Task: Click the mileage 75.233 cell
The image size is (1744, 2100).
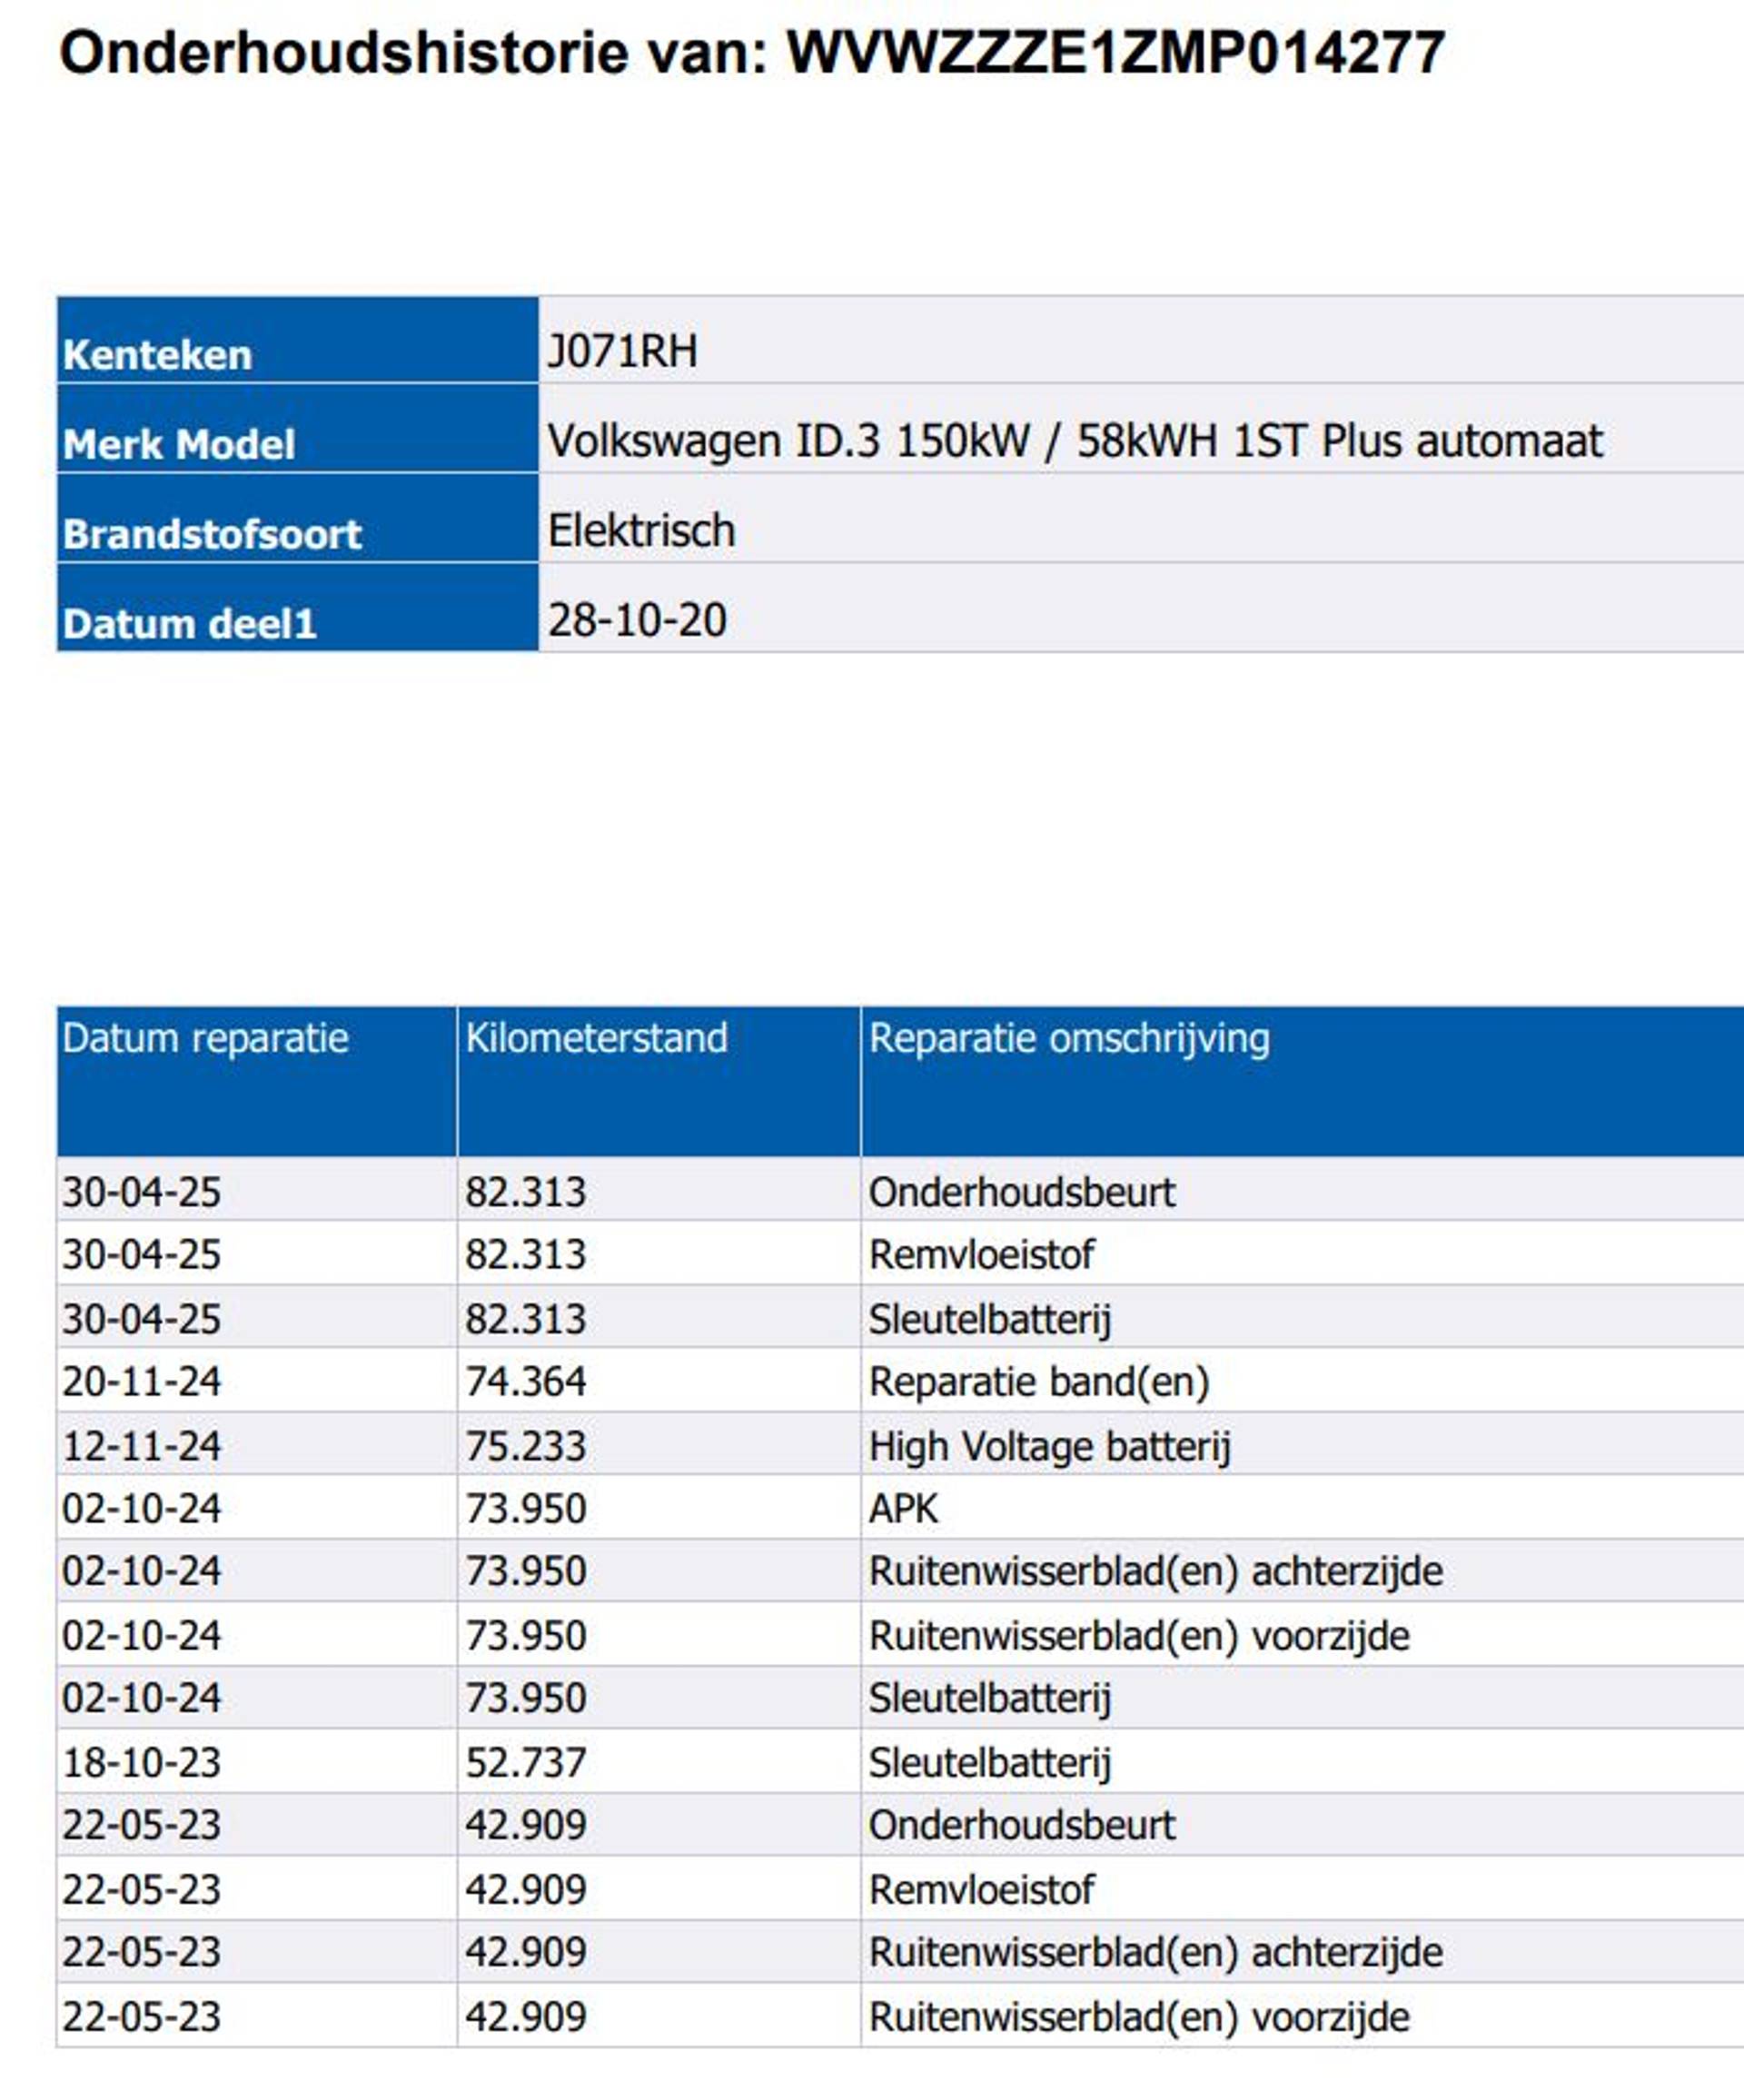Action: pyautogui.click(x=525, y=1446)
